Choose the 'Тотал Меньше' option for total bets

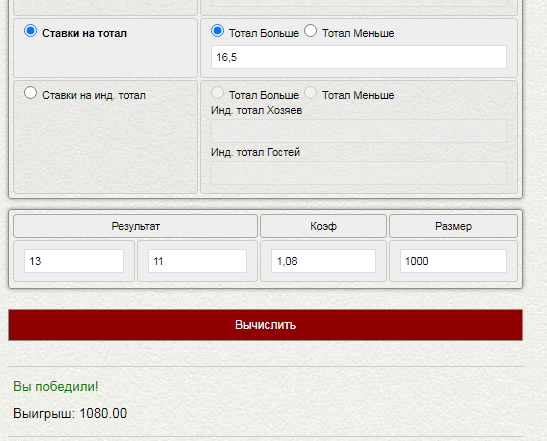310,31
